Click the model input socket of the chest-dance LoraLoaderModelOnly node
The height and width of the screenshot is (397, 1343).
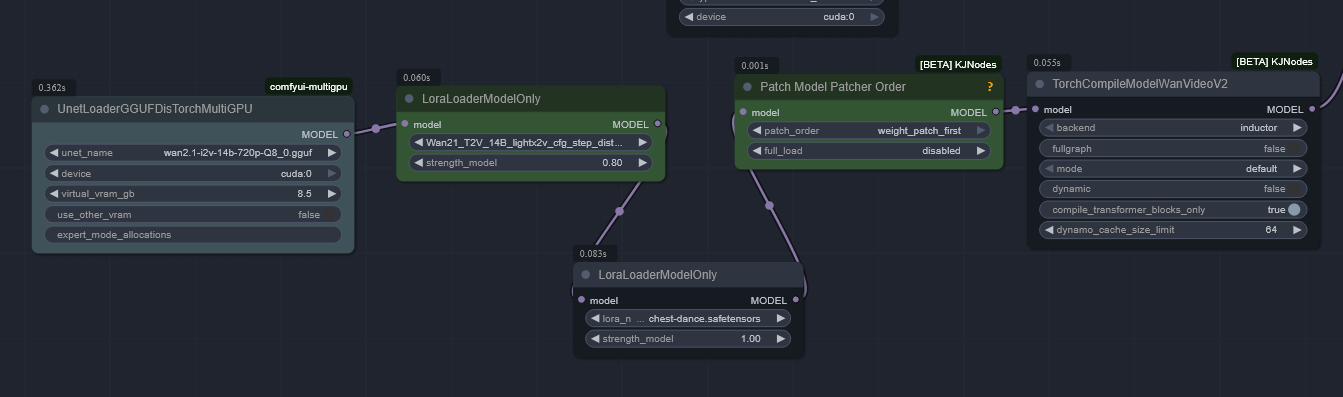pos(581,300)
